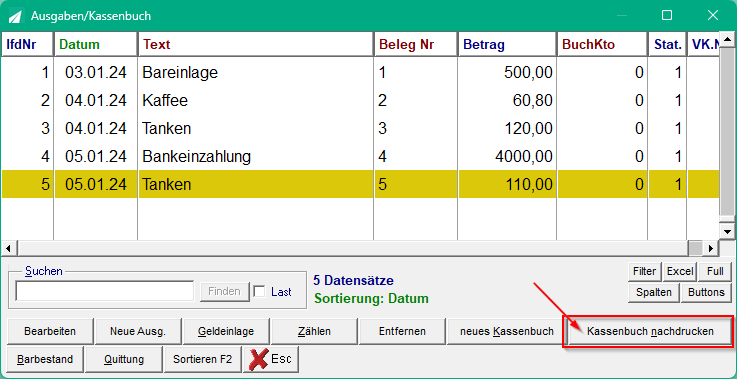Maximize the Ausgaben/Kassenbuch window
Image resolution: width=737 pixels, height=379 pixels.
click(666, 16)
